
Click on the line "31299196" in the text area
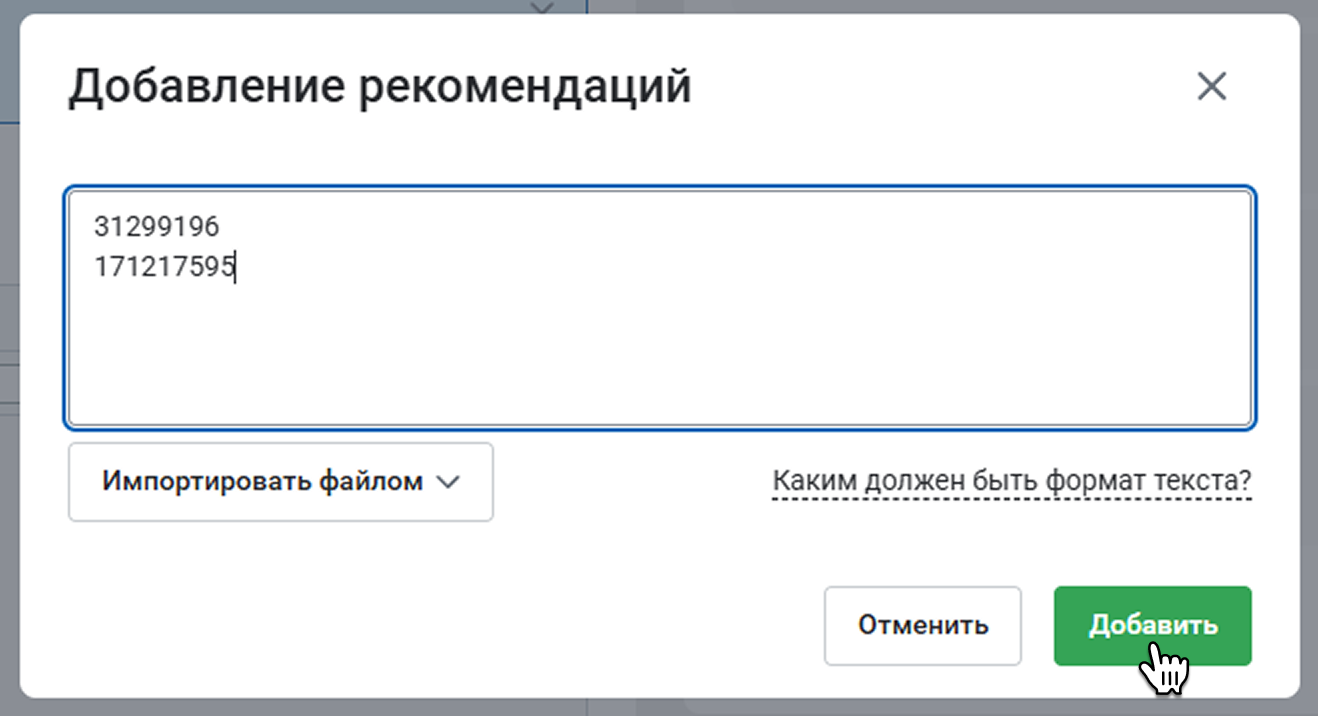156,227
